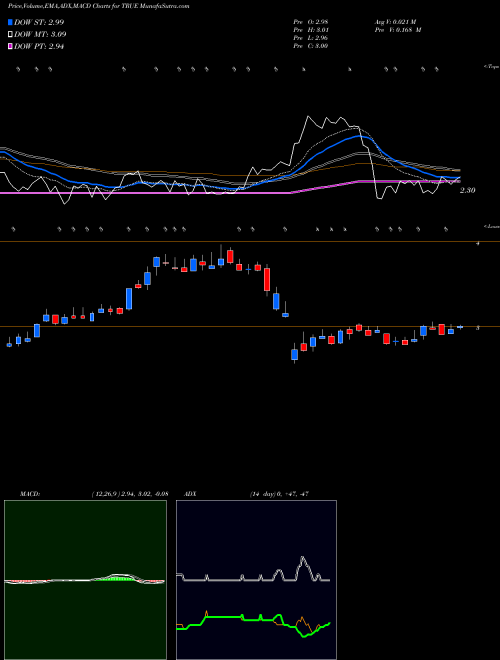Select the chart title mentioning MunafaSutra.com
Screen dimensions: 500x660
[x=98, y=6]
